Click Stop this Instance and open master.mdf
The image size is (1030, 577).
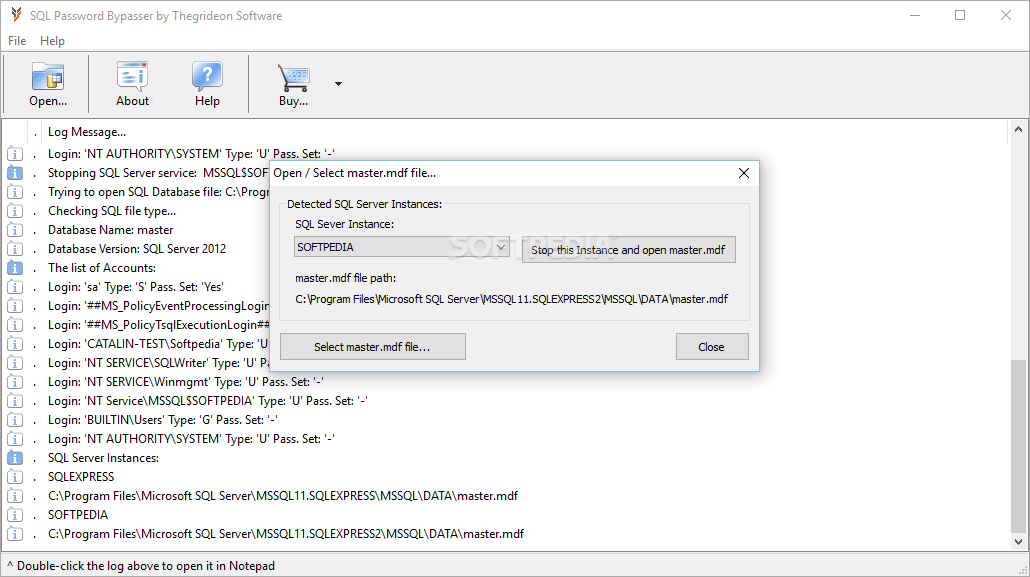coord(628,250)
